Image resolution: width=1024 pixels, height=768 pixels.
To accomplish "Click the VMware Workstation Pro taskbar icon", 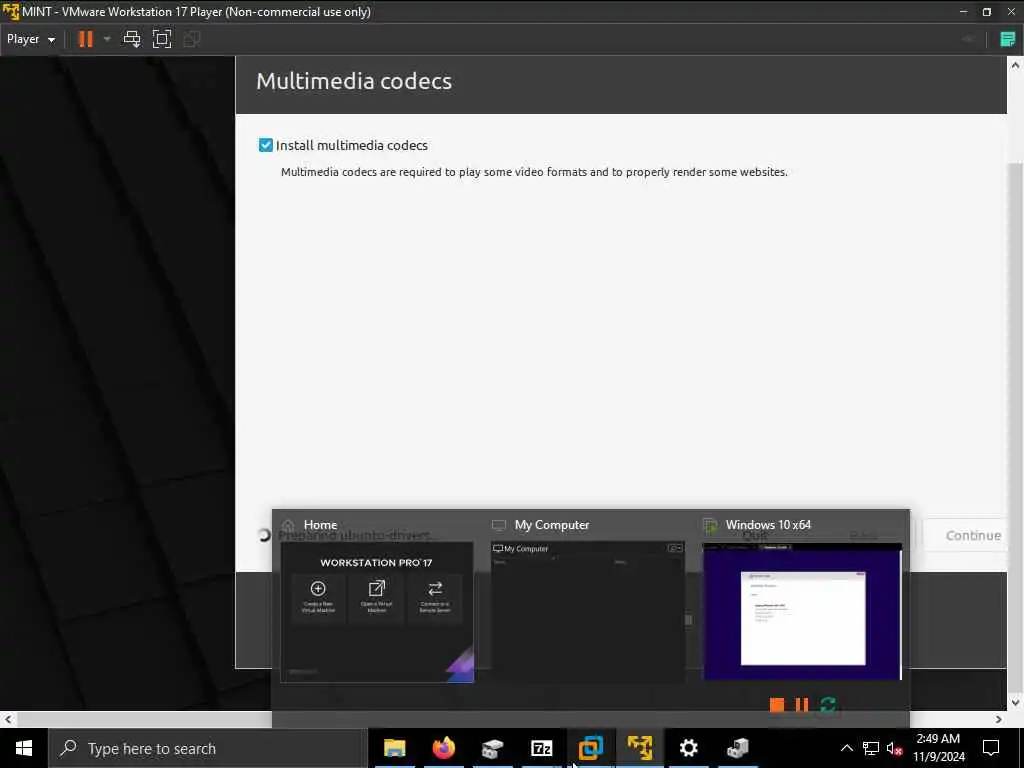I will 590,748.
